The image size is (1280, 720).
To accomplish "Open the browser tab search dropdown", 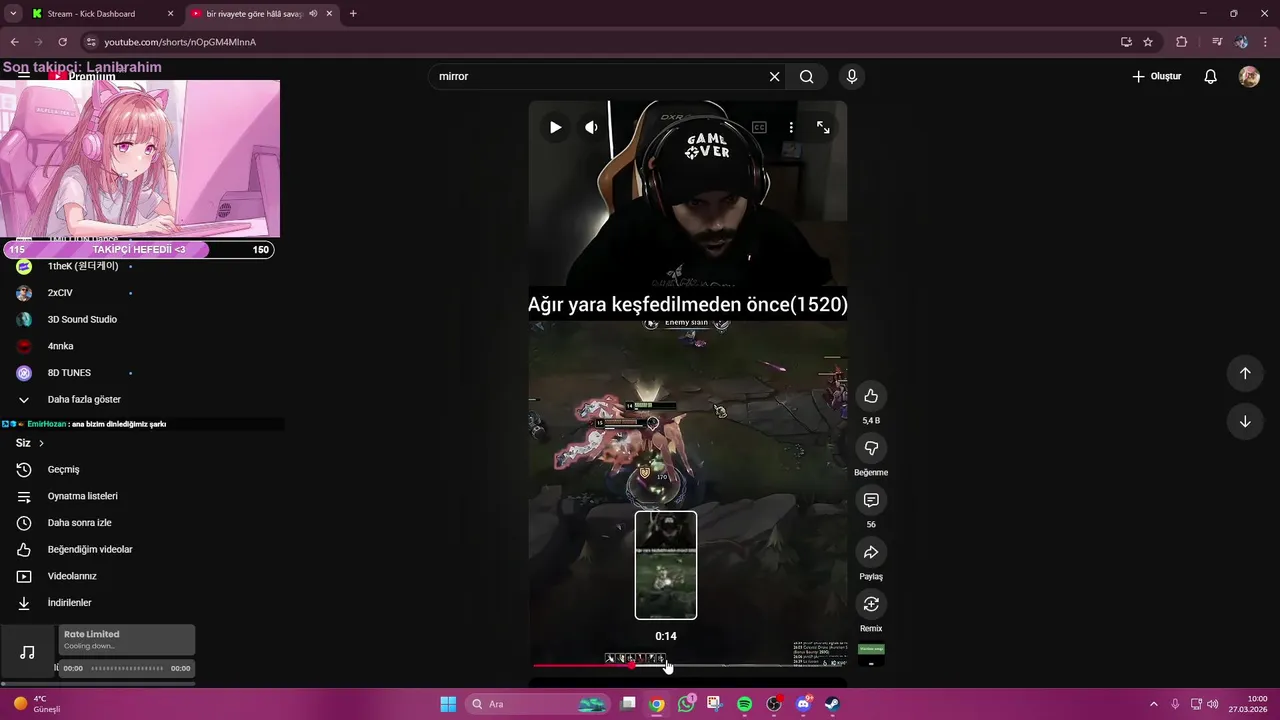I will coord(13,14).
